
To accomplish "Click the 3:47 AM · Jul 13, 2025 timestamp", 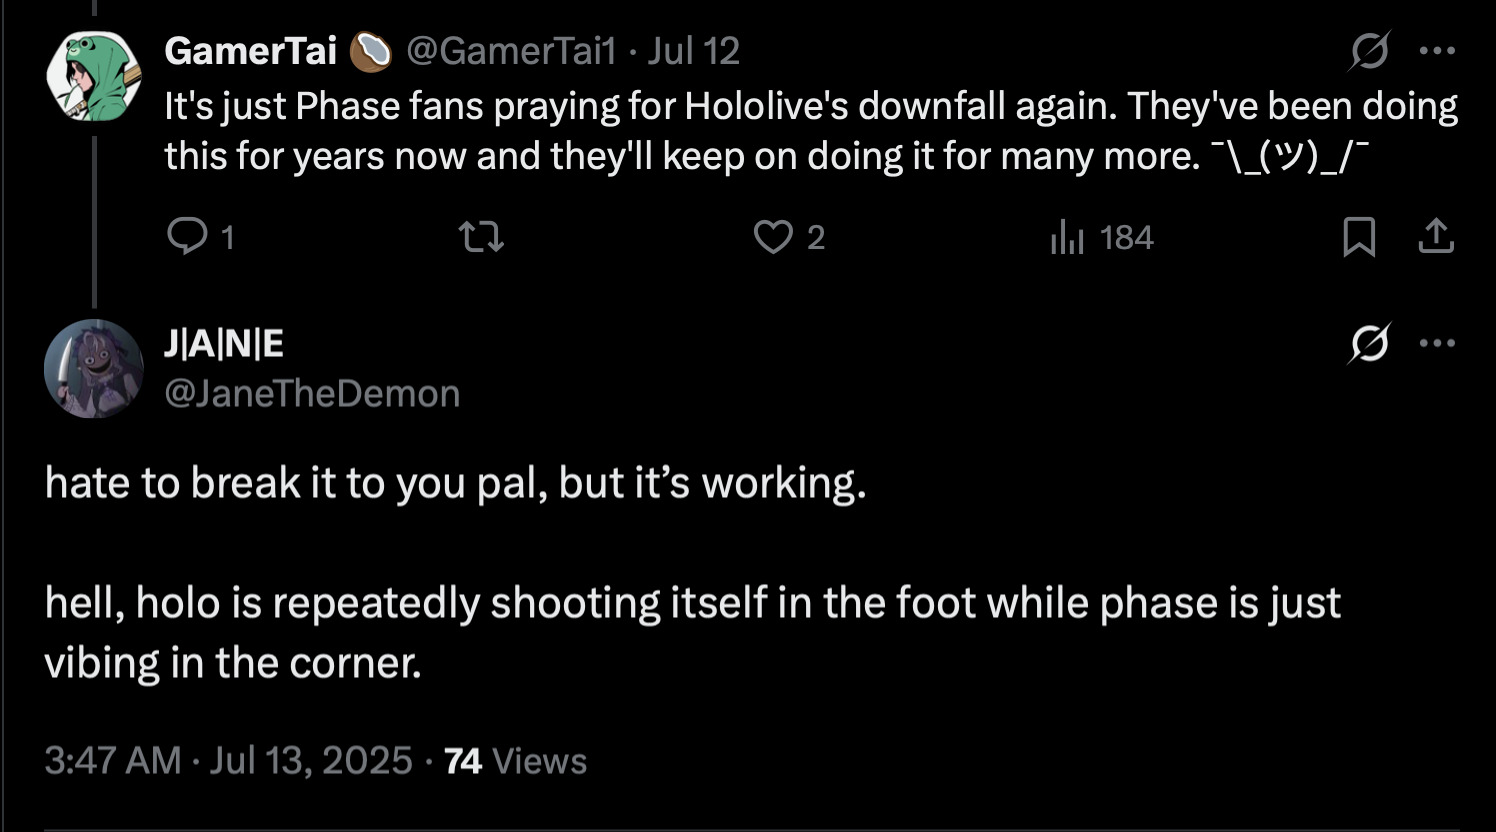I will pos(228,761).
